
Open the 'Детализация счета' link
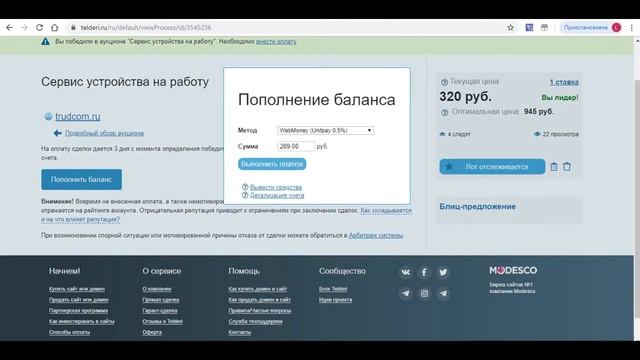pyautogui.click(x=277, y=196)
